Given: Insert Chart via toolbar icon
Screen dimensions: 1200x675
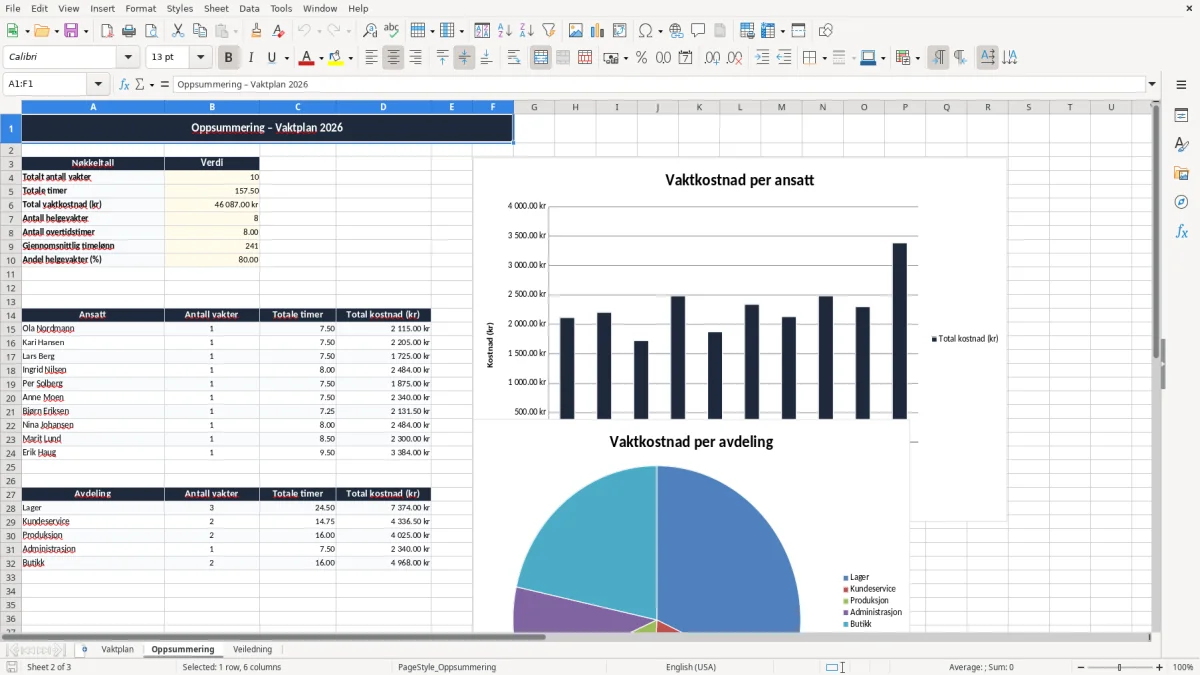Looking at the screenshot, I should tap(598, 31).
